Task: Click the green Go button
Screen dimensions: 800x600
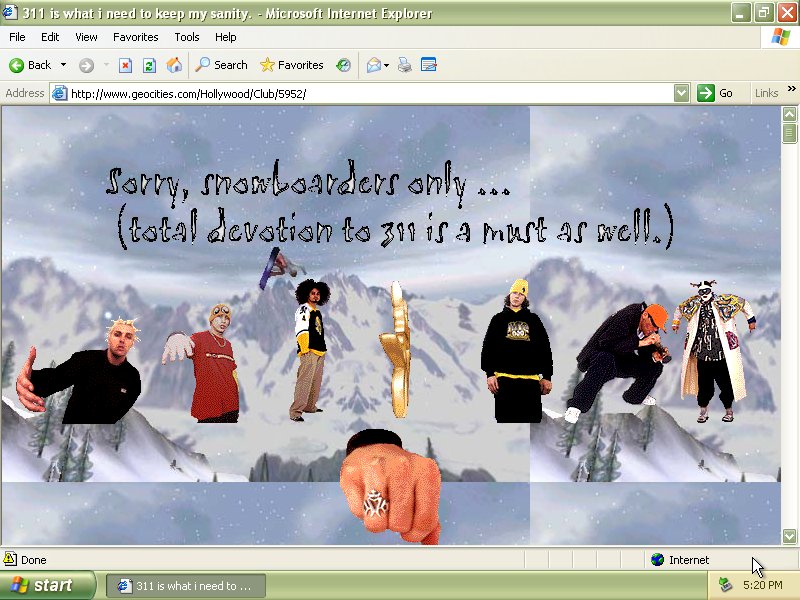Action: pos(716,93)
